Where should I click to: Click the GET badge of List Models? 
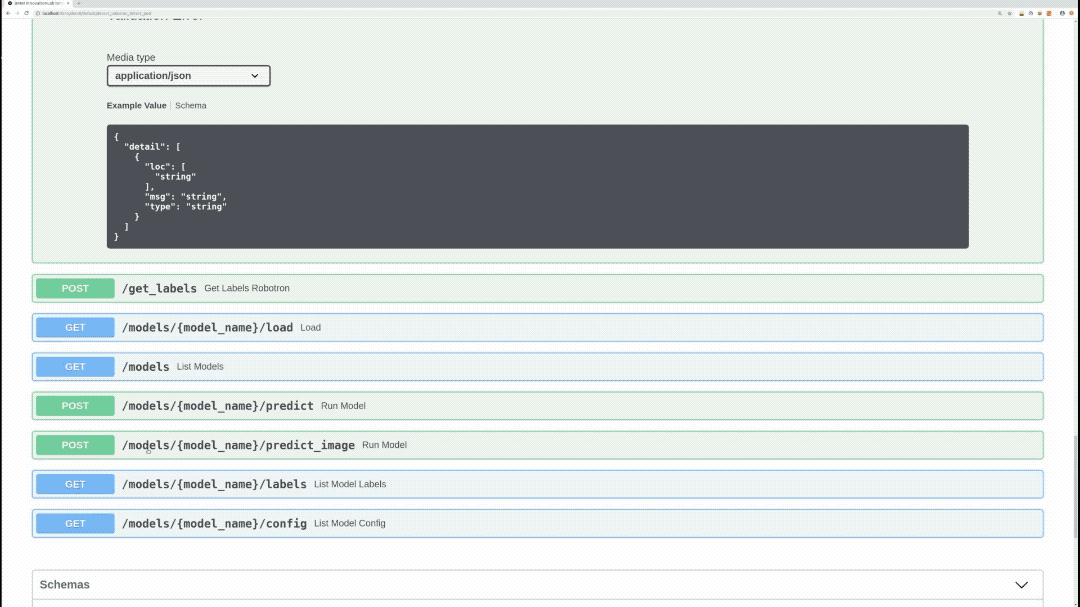pos(75,367)
